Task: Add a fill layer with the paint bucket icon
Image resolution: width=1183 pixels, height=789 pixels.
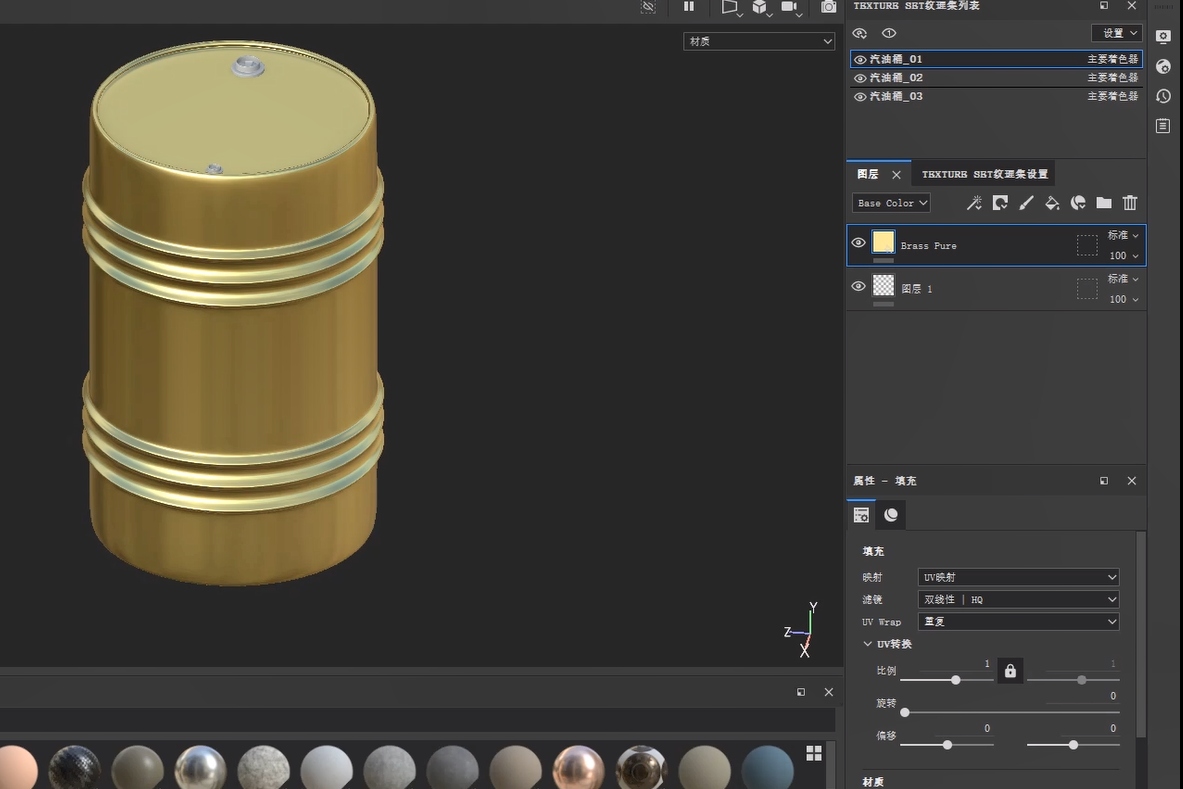Action: pos(1052,203)
